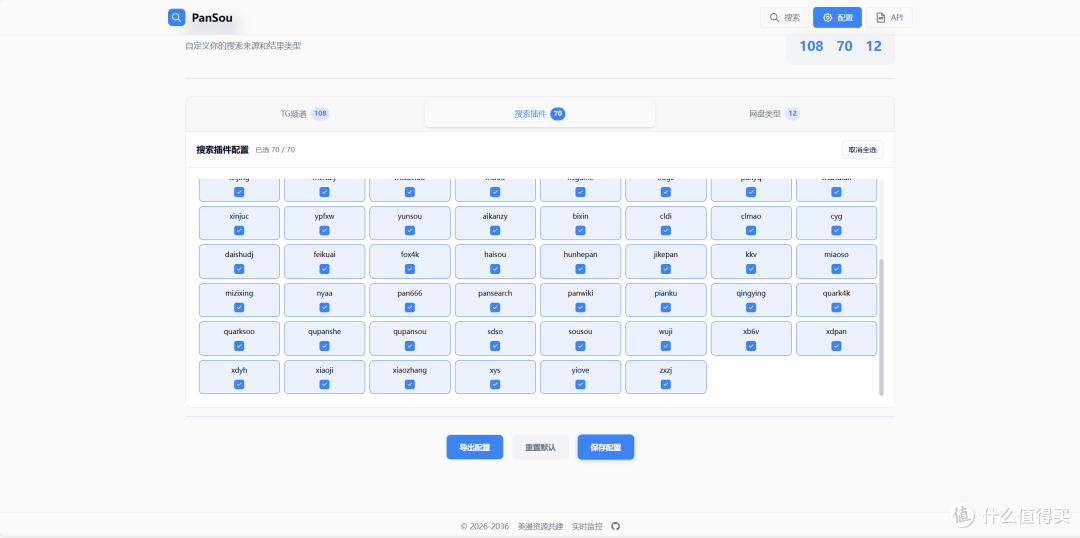Switch to the 网盘类型 tab
Viewport: 1080px width, 538px height.
pyautogui.click(x=774, y=114)
